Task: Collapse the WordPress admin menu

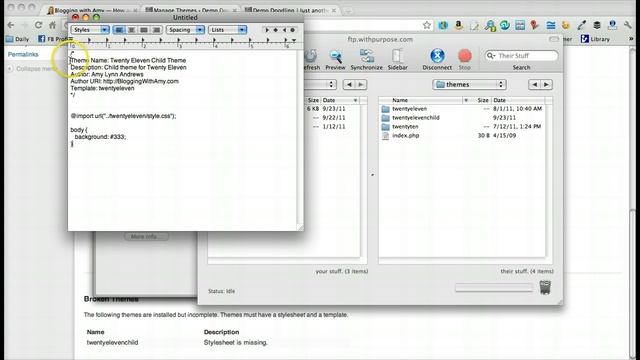Action: [33, 69]
